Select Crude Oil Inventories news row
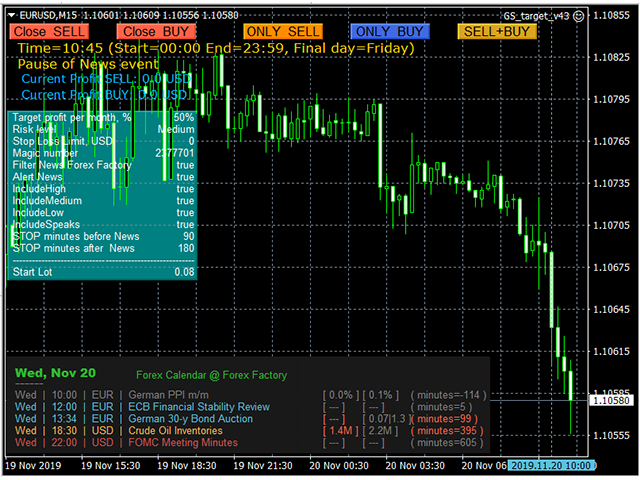Image resolution: width=640 pixels, height=480 pixels. [249, 431]
